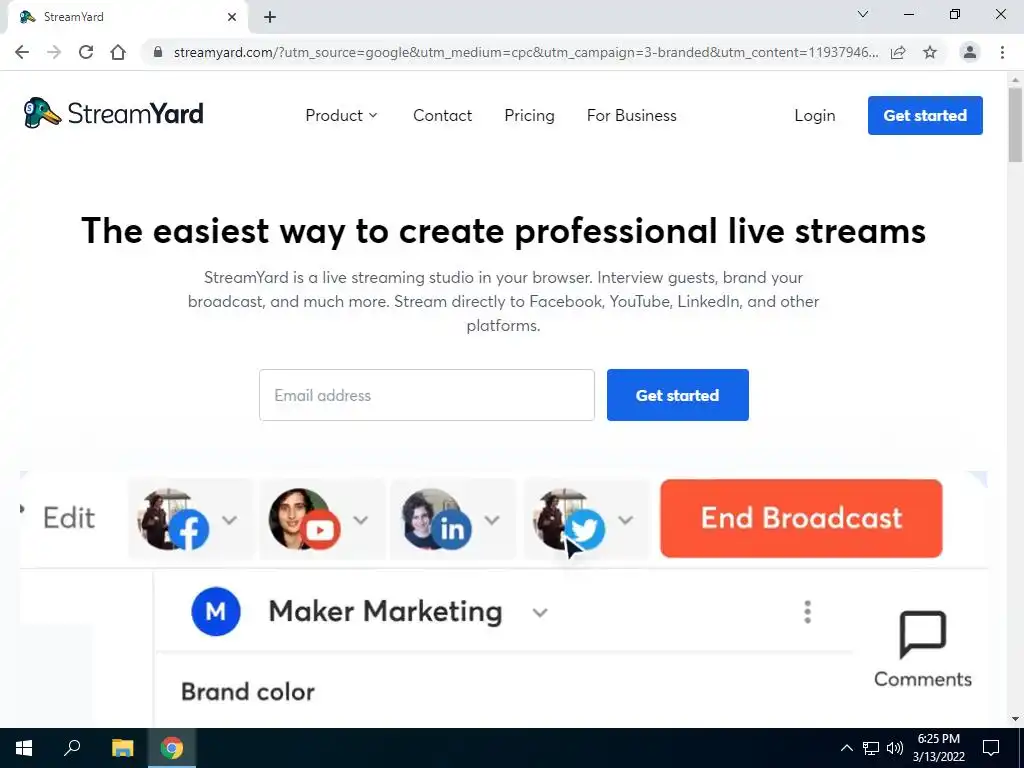
Task: Click the scrollbar down arrow
Action: coord(1015,719)
